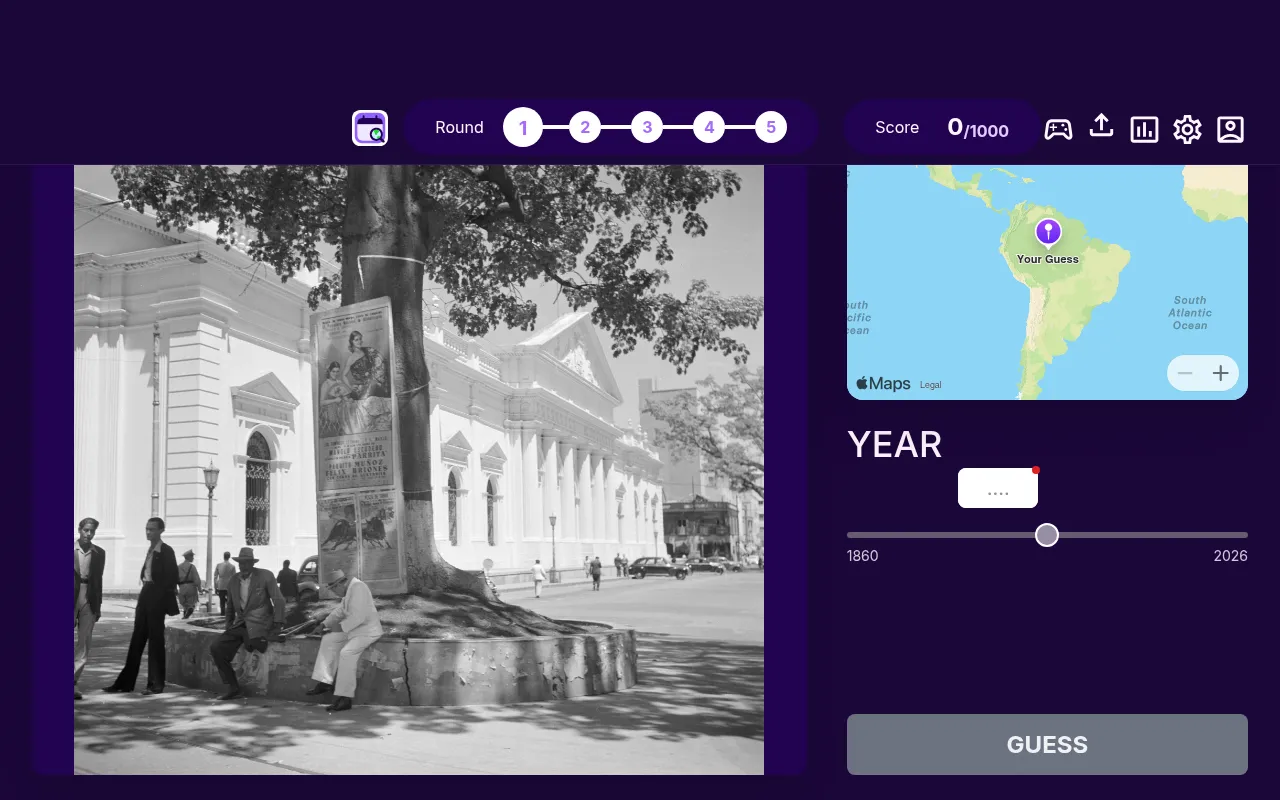Click the Round label text
Screen dimensions: 1280x800
point(459,128)
